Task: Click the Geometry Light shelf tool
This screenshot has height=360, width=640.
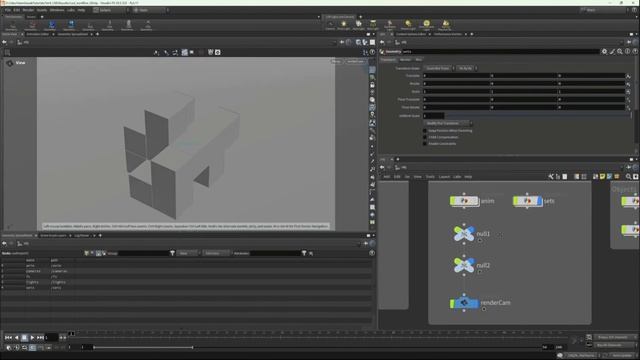Action: pyautogui.click(x=390, y=25)
